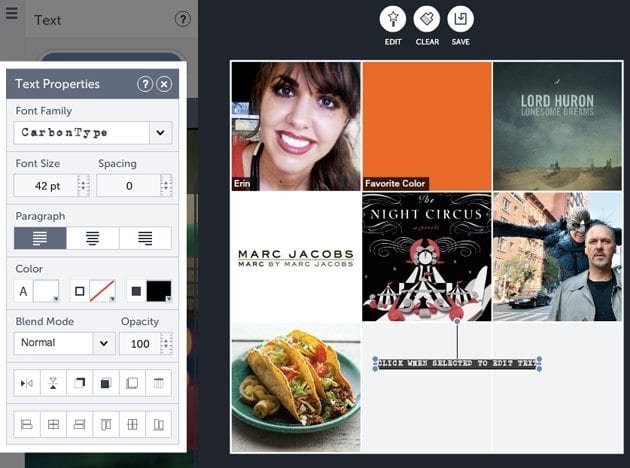Click the CLEAR label
Viewport: 630px width, 468px height.
(x=427, y=42)
